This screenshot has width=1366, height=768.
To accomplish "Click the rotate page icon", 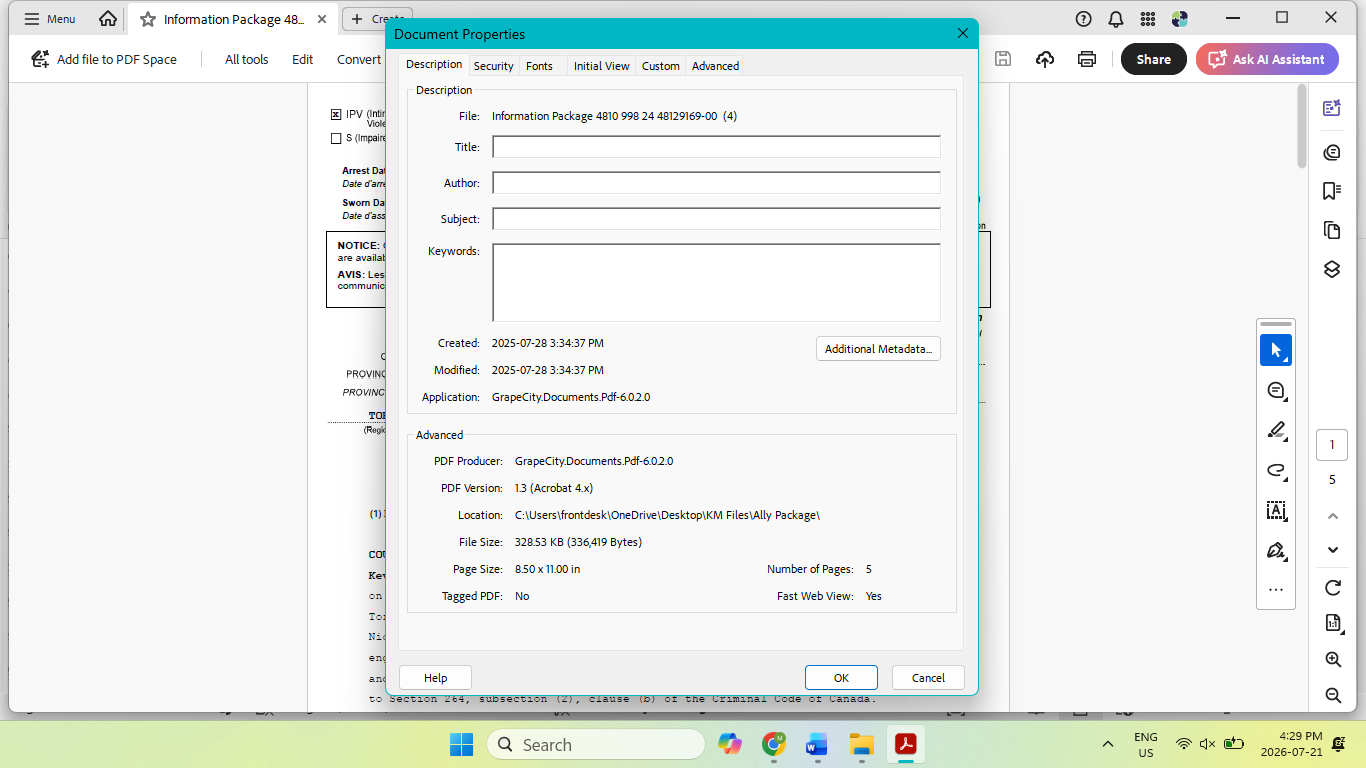I will click(x=1332, y=587).
